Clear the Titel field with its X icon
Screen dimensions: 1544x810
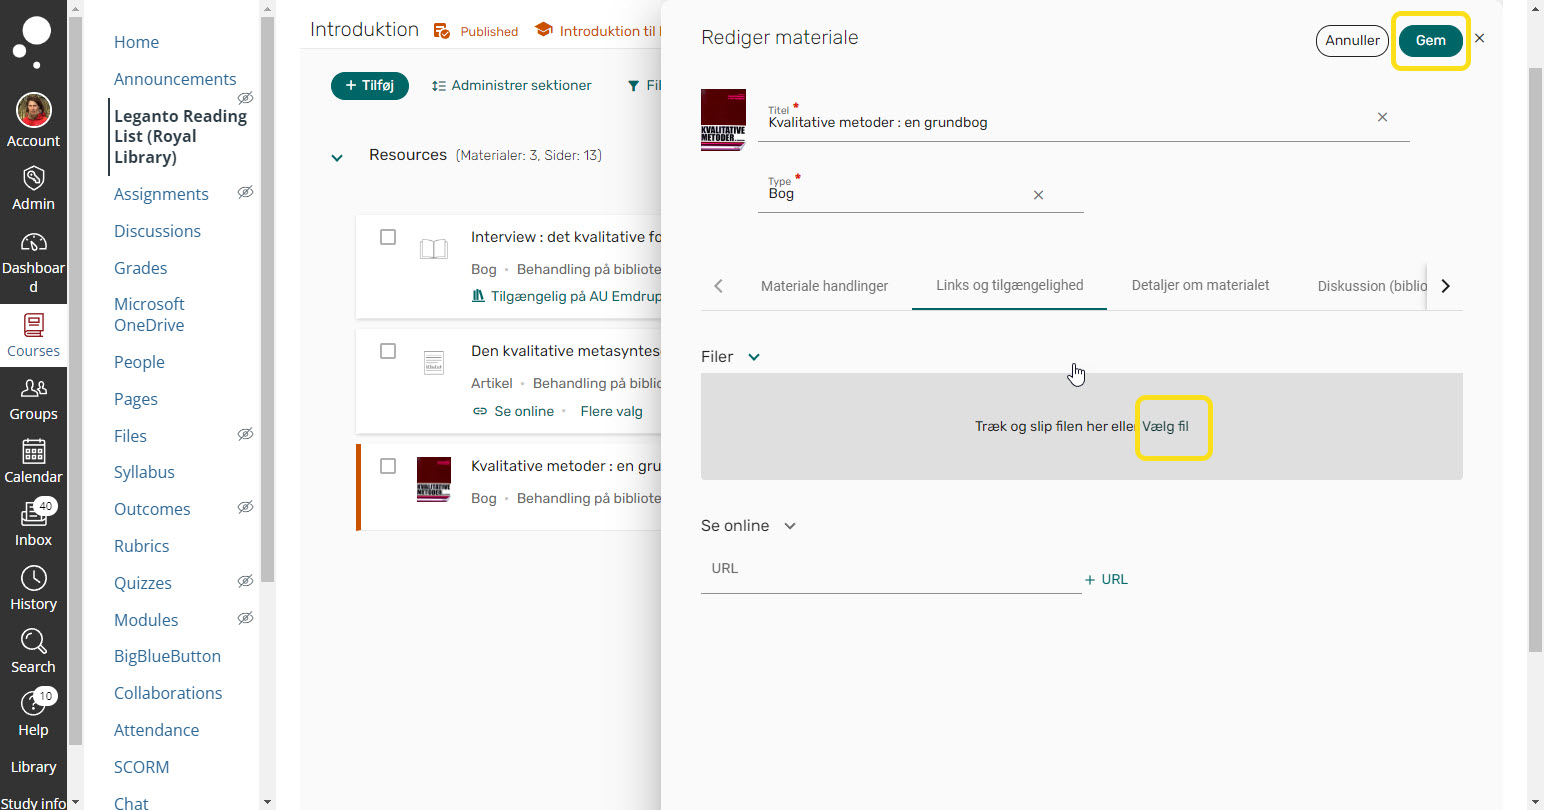click(1382, 117)
